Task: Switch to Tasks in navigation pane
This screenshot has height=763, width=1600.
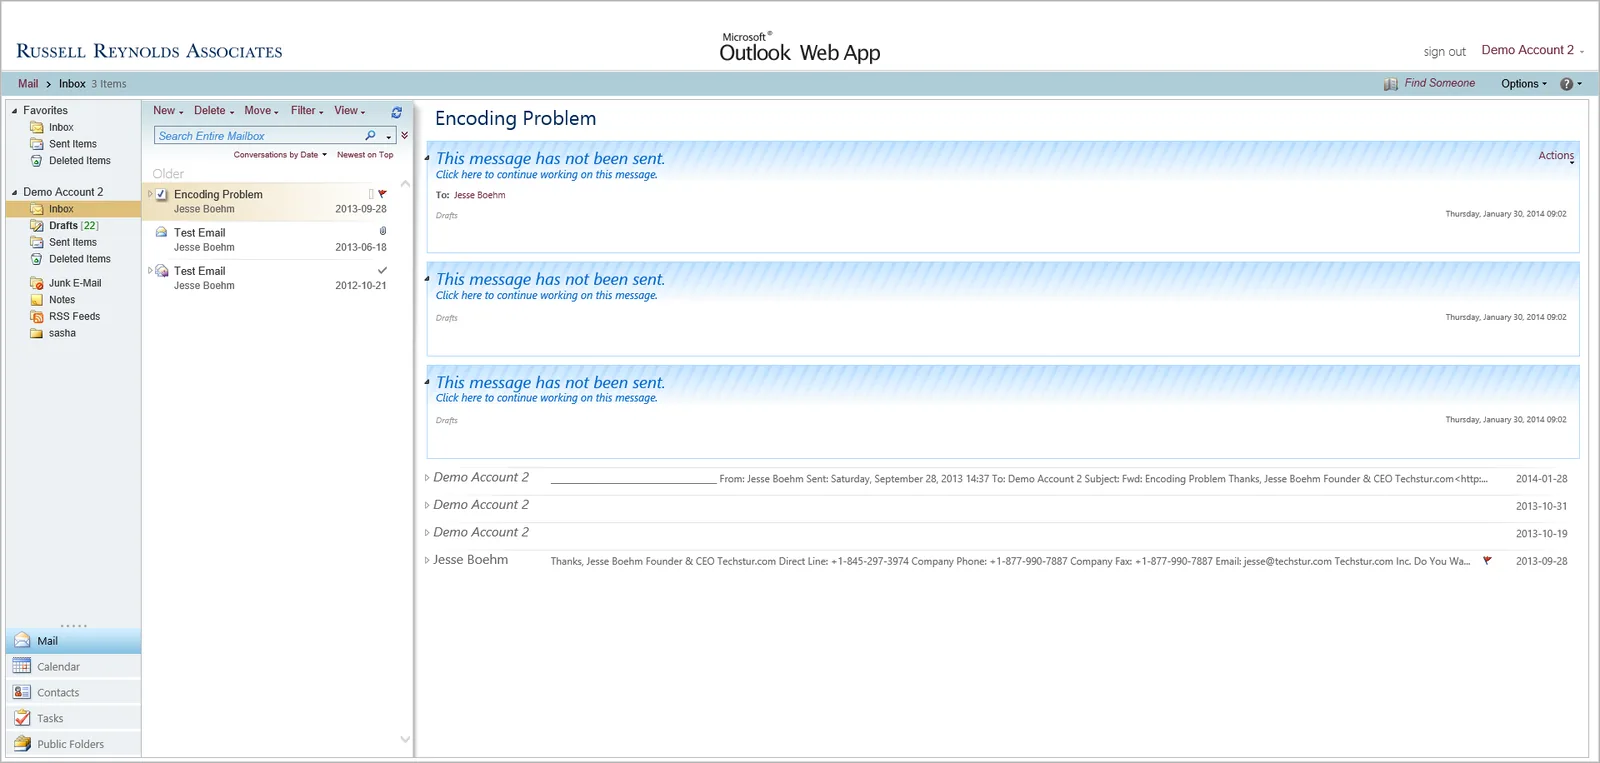Action: click(x=73, y=718)
